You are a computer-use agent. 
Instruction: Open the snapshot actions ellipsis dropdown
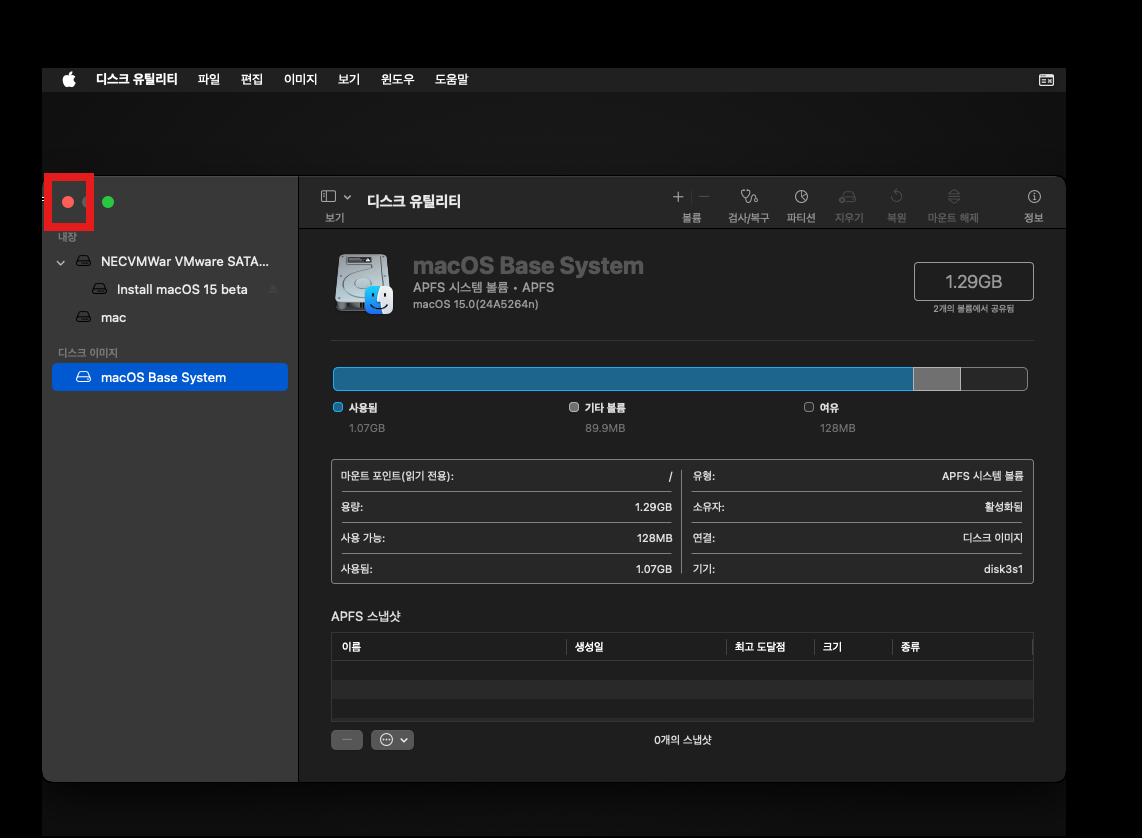(x=393, y=740)
